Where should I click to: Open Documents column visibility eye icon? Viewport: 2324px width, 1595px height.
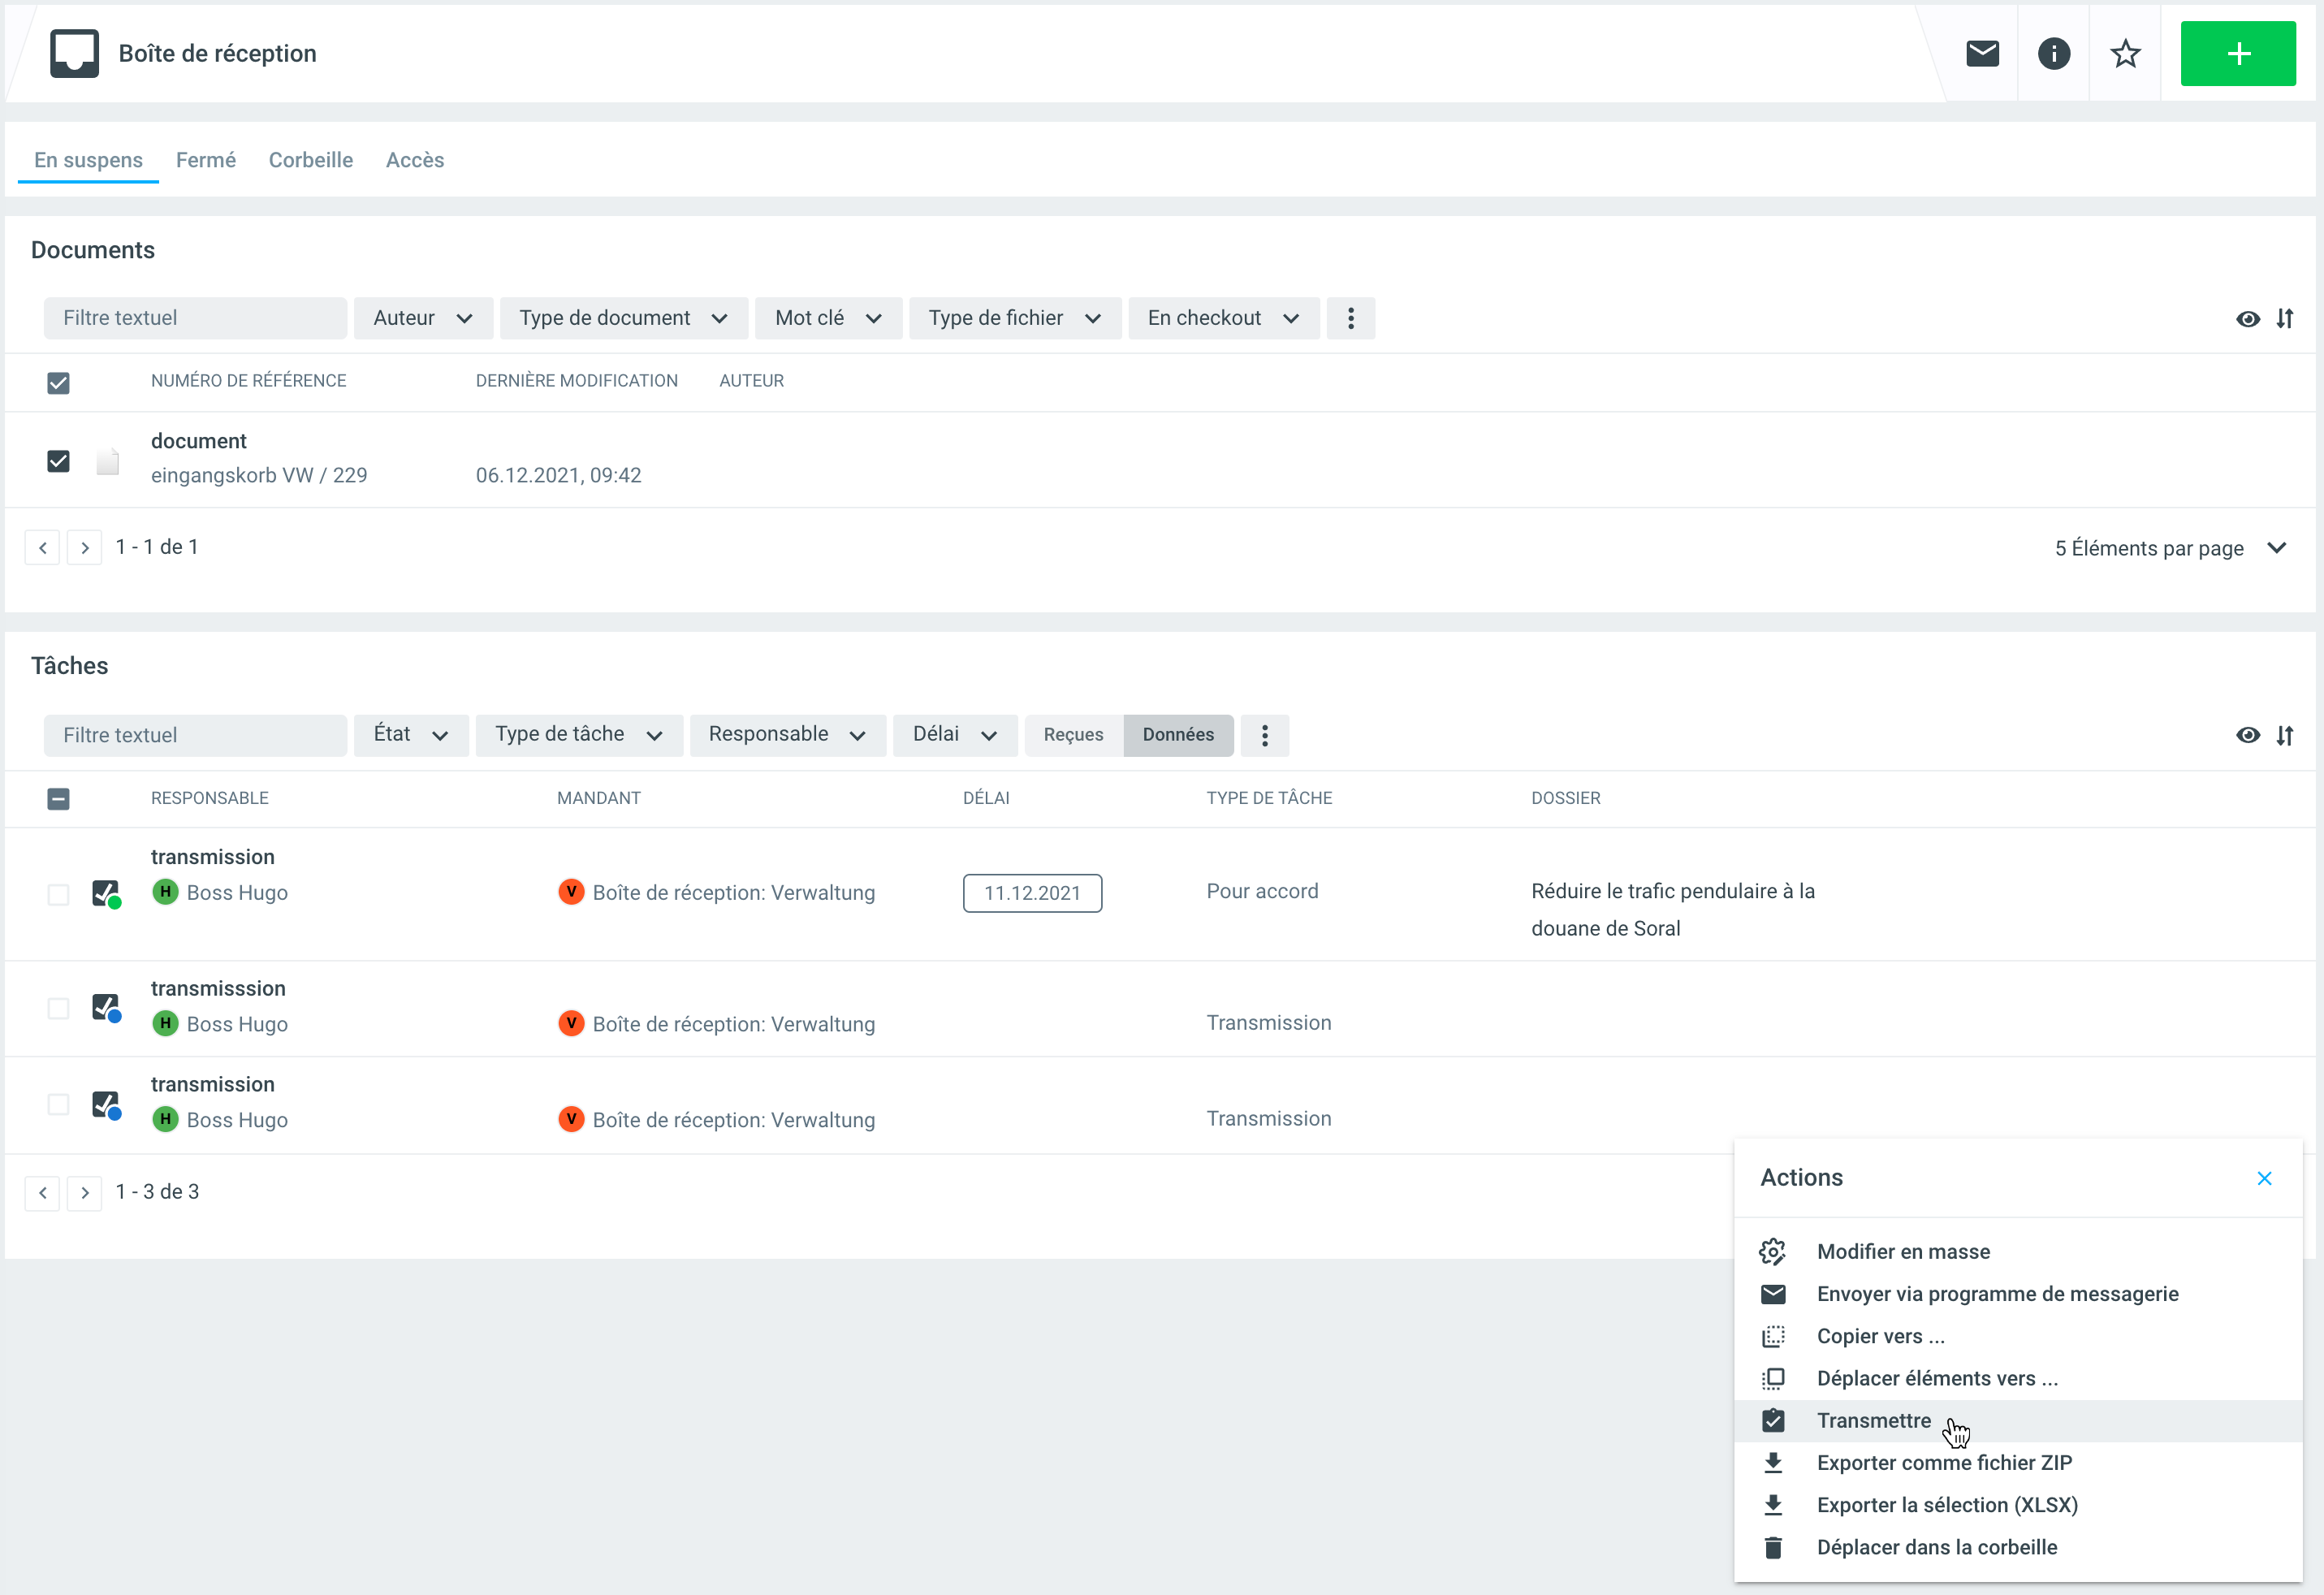2247,319
